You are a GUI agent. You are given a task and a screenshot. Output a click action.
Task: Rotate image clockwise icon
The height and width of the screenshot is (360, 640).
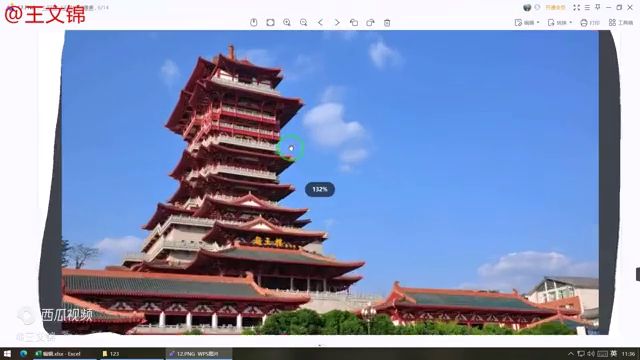tap(371, 22)
